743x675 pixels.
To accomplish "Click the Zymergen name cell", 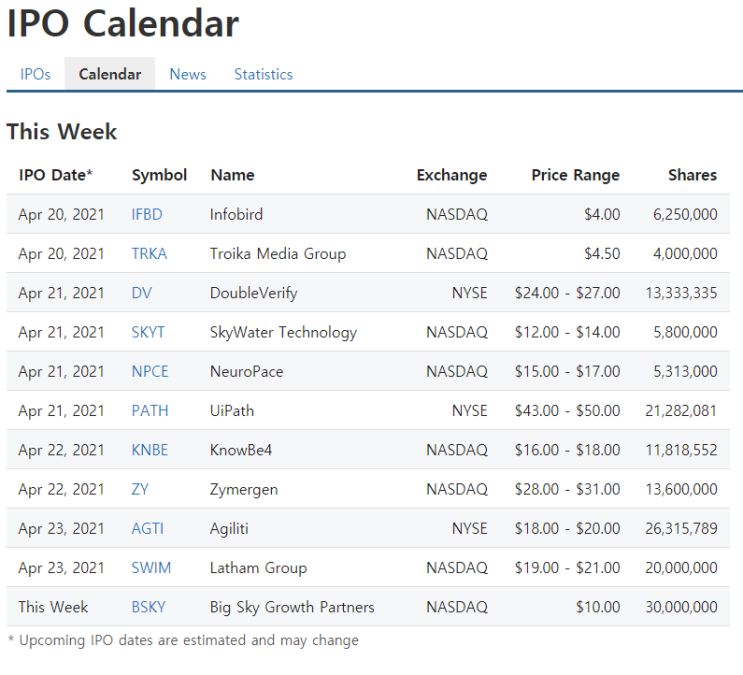I will [244, 489].
